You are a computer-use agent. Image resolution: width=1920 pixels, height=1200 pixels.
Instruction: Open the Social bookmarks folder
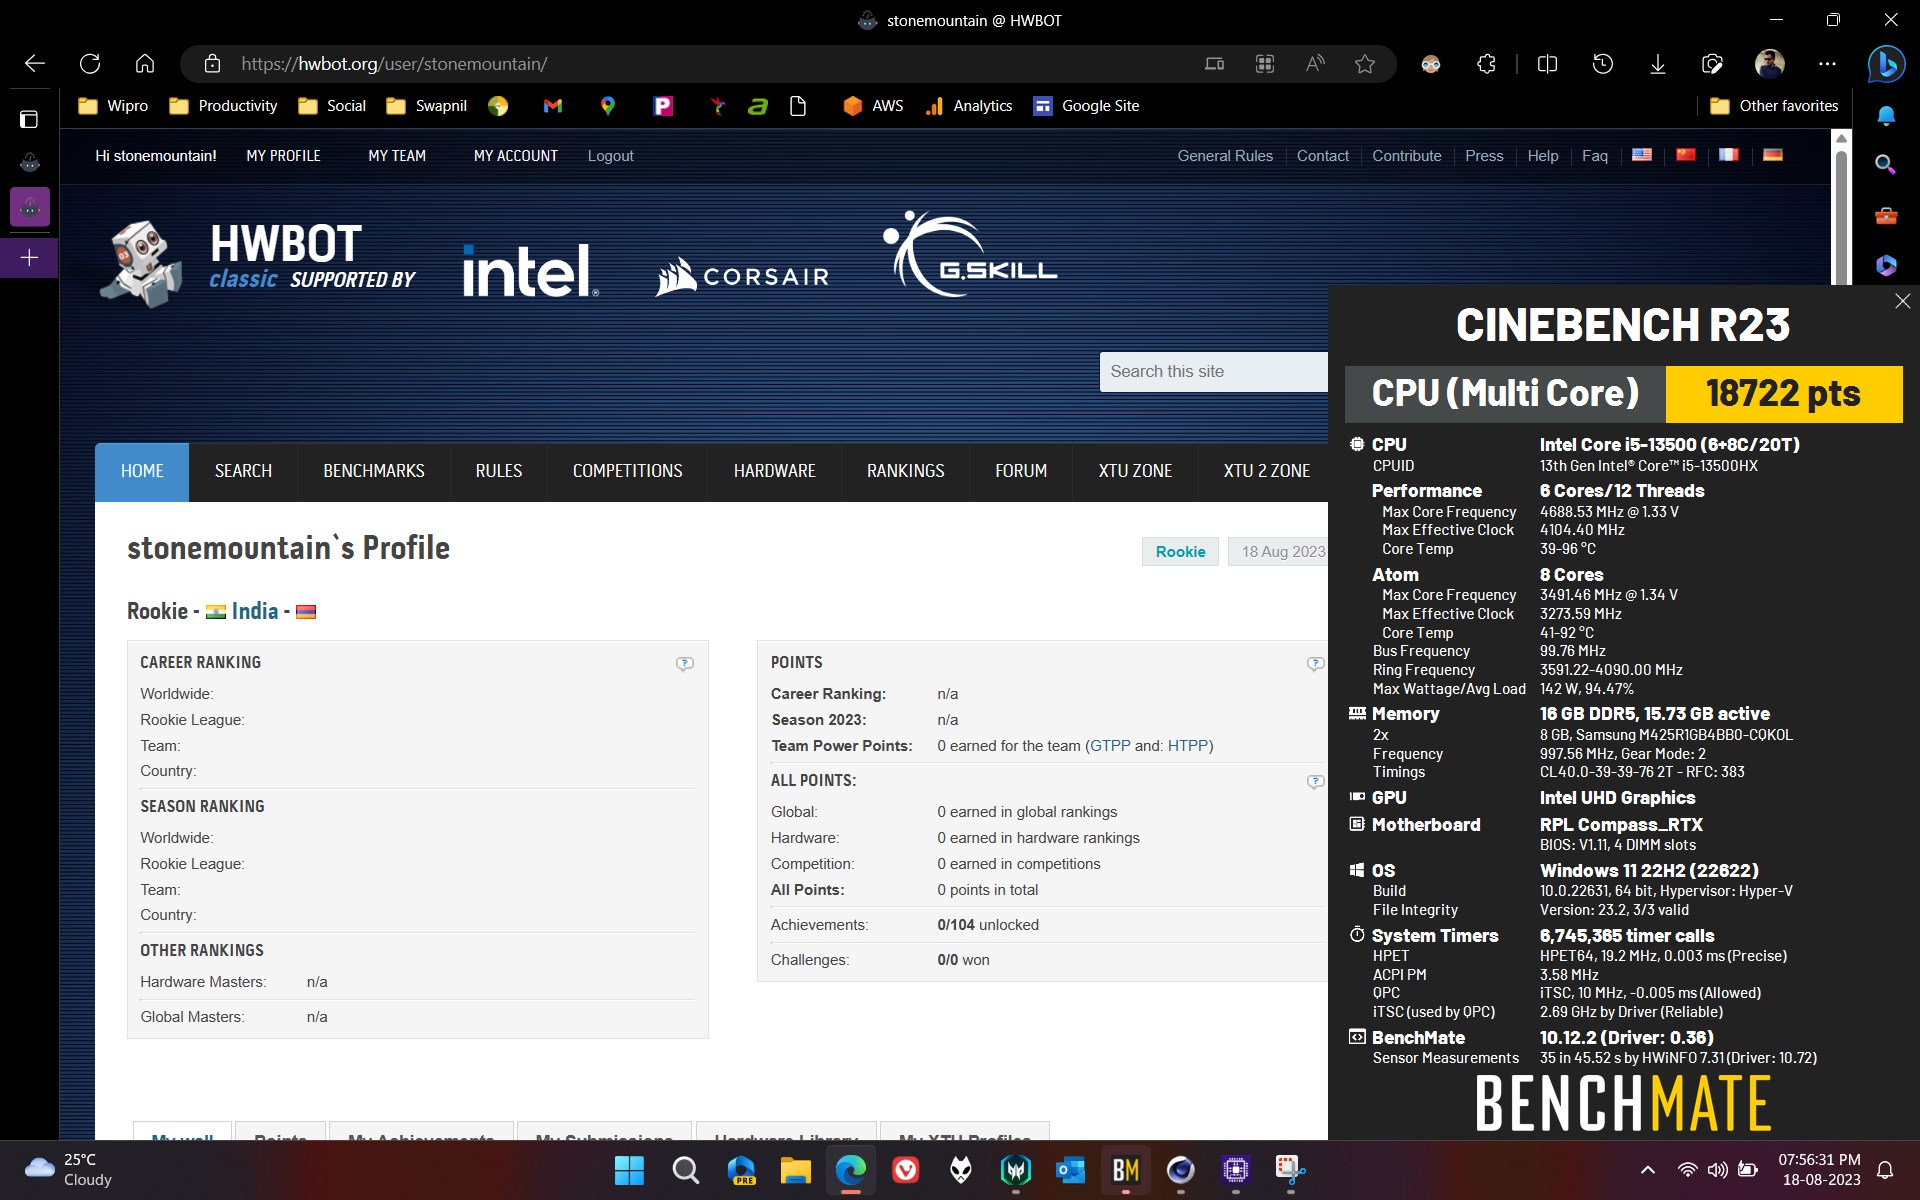point(332,106)
